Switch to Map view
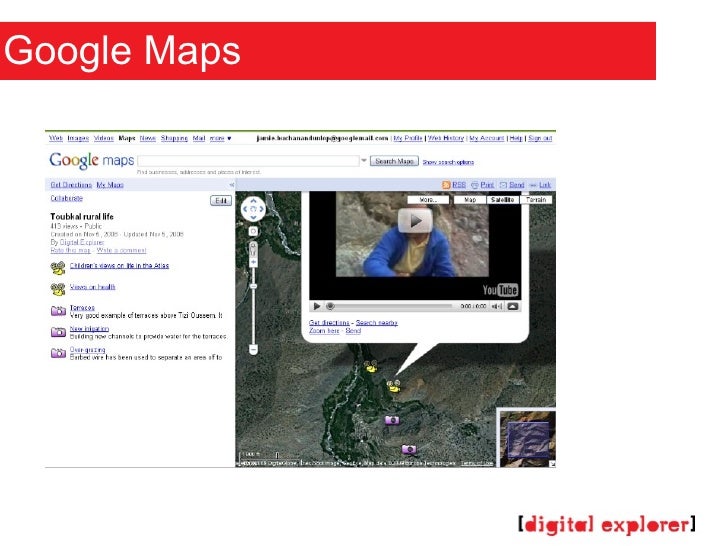This screenshot has width=728, height=546. [469, 200]
